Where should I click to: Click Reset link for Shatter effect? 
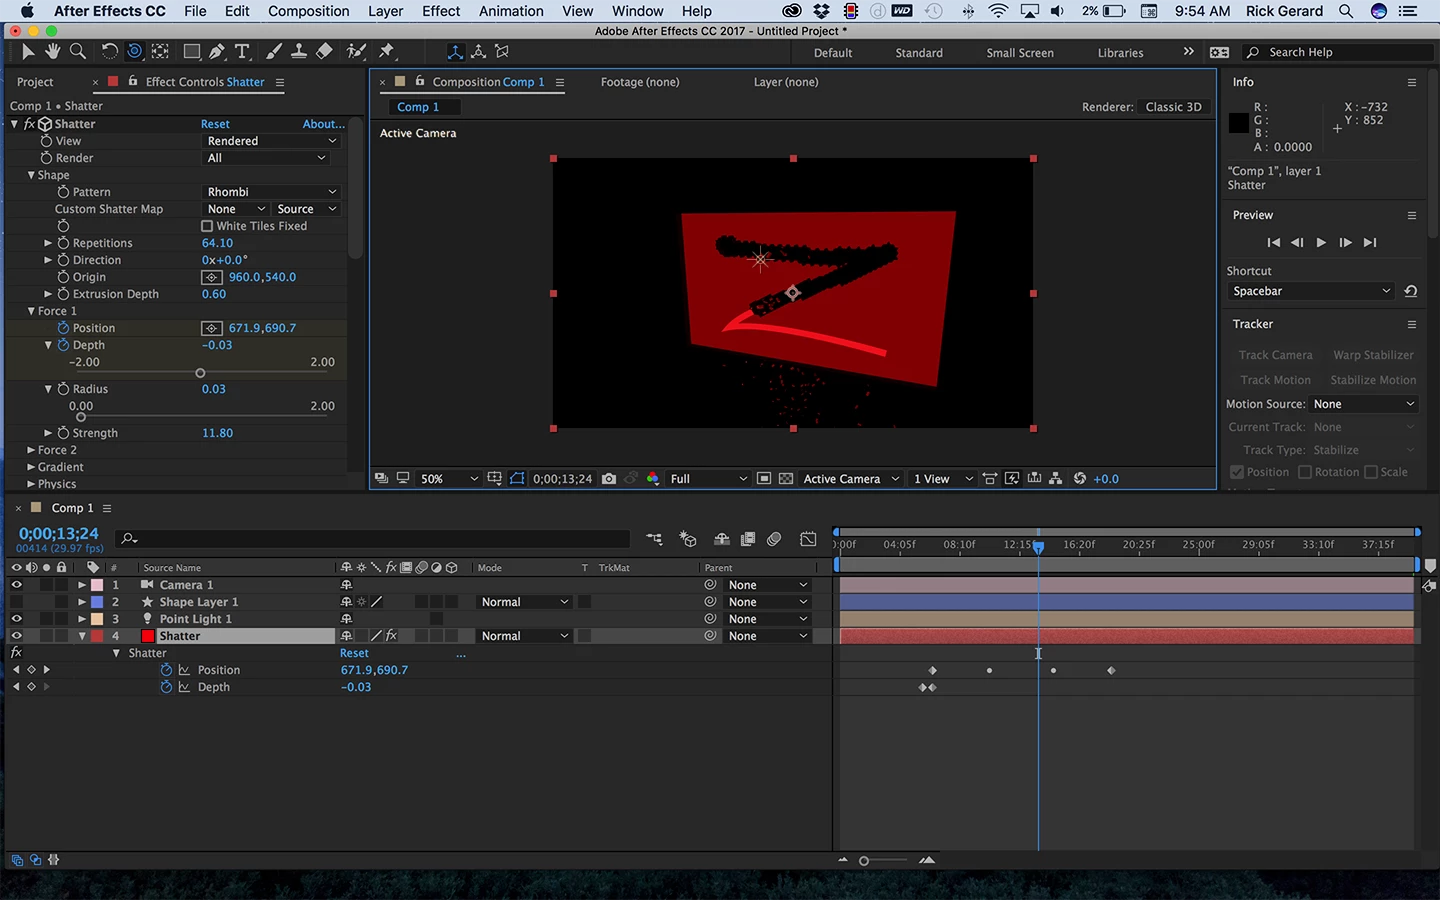point(215,124)
